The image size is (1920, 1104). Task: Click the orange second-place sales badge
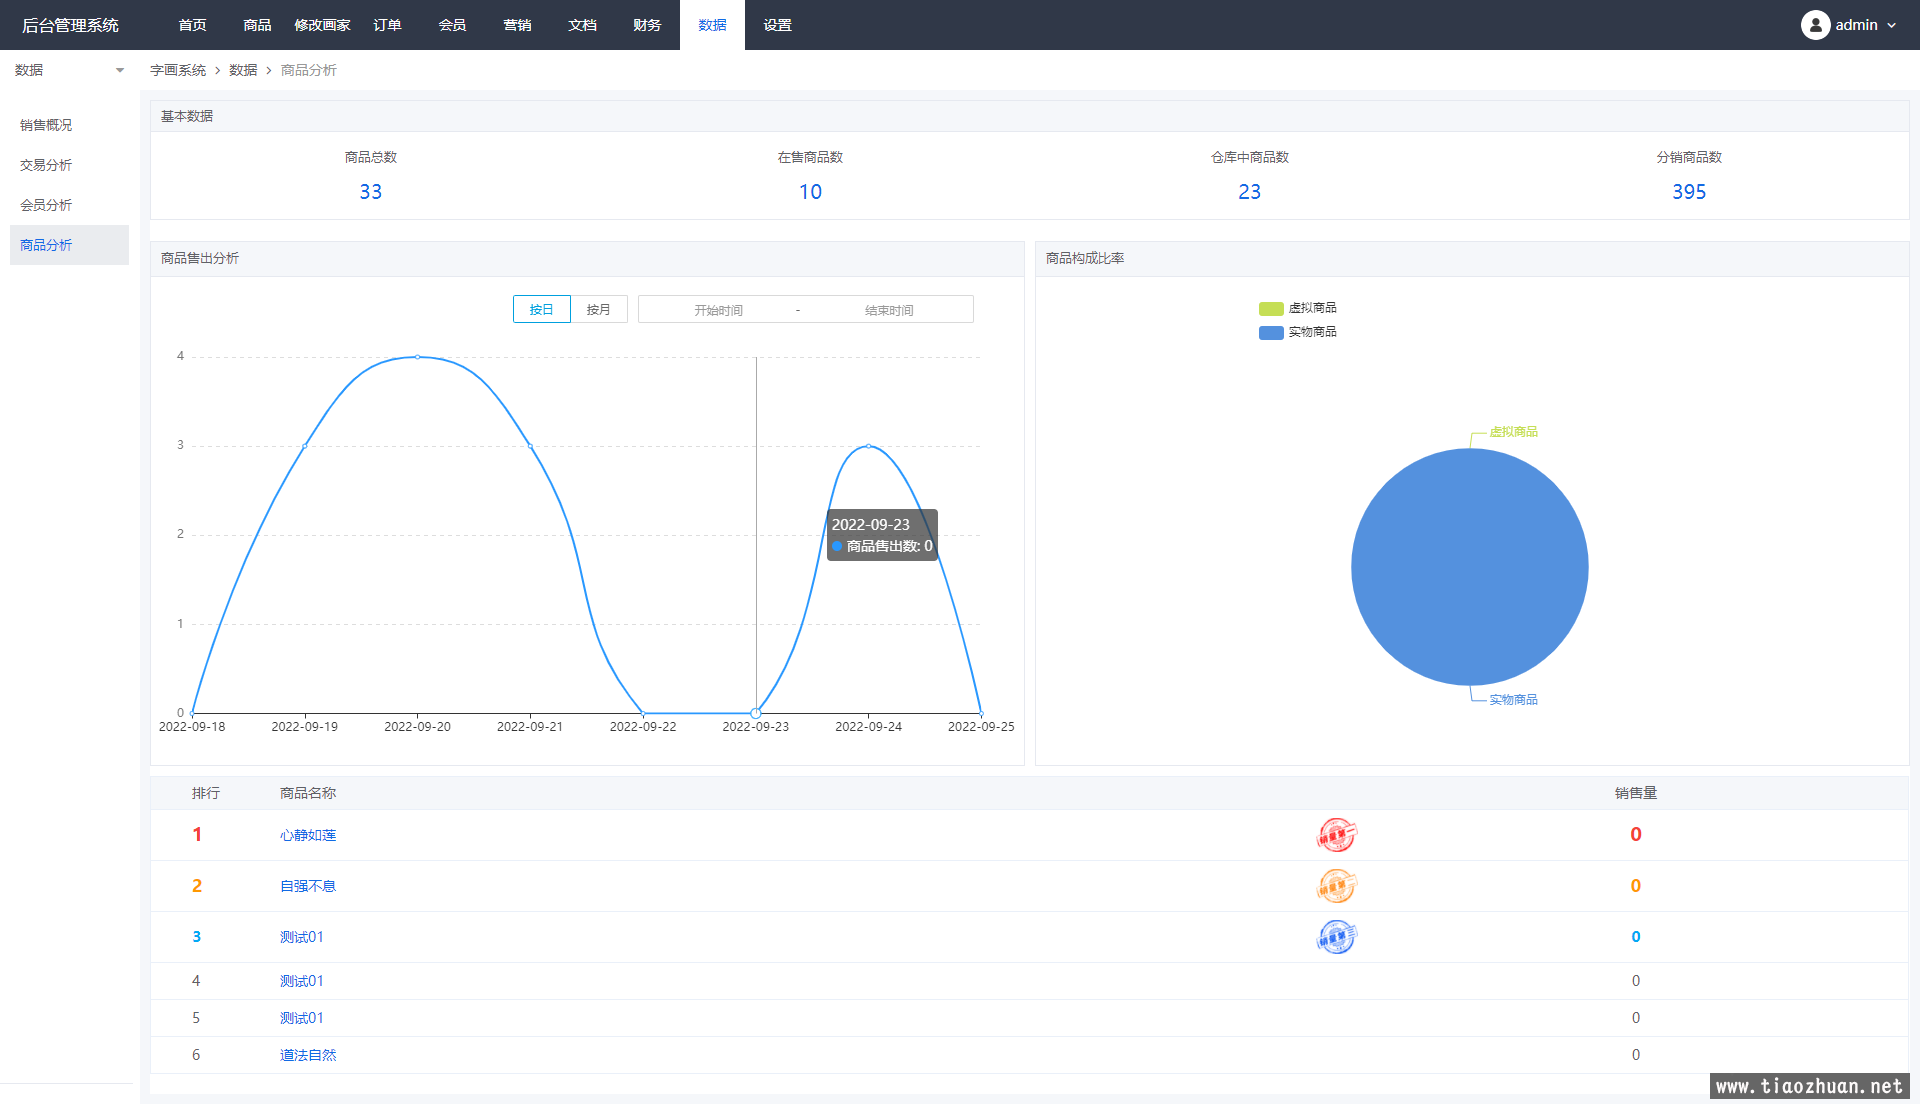[x=1336, y=886]
